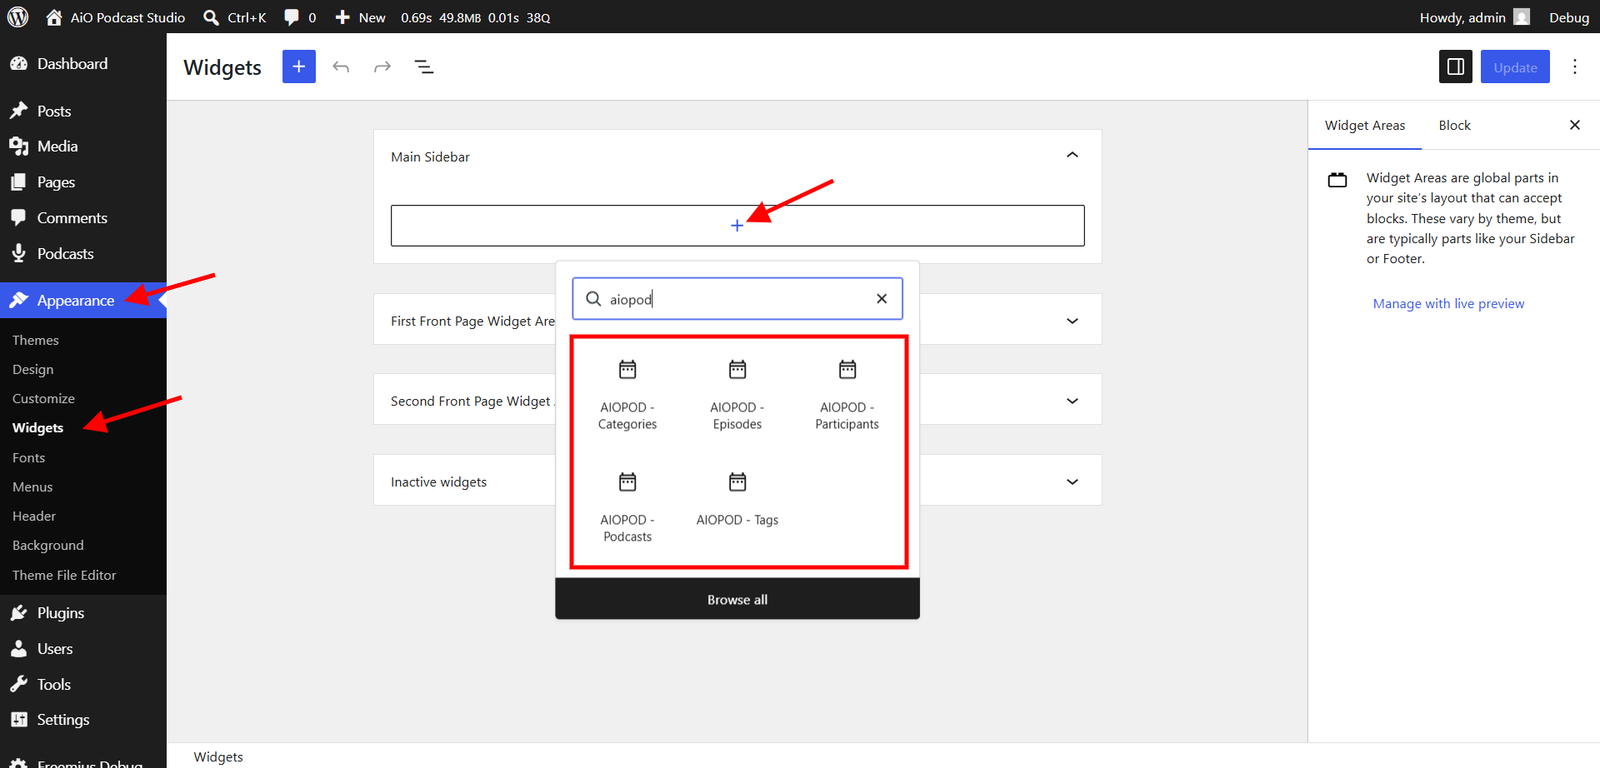Open the Podcasts menu
Screen dimensions: 1600x768
point(83,254)
